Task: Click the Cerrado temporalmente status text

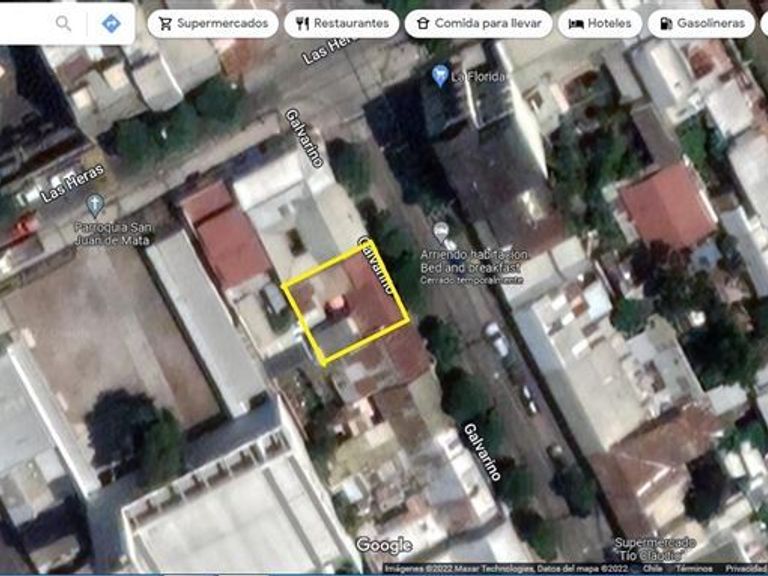Action: 472,280
